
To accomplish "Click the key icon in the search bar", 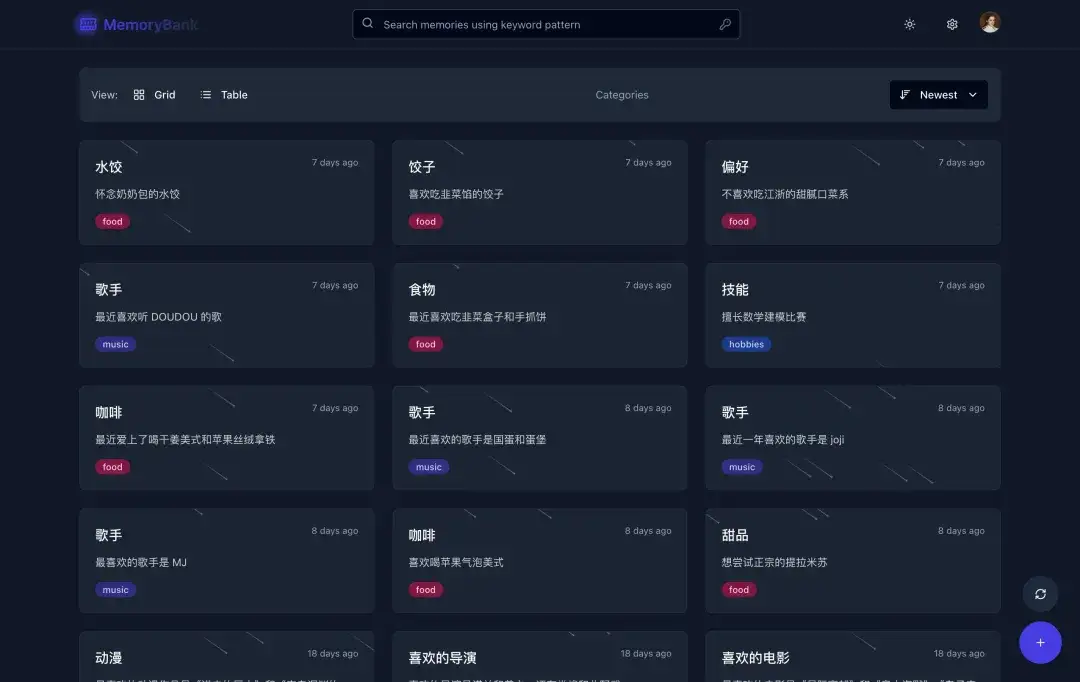I will [x=725, y=24].
